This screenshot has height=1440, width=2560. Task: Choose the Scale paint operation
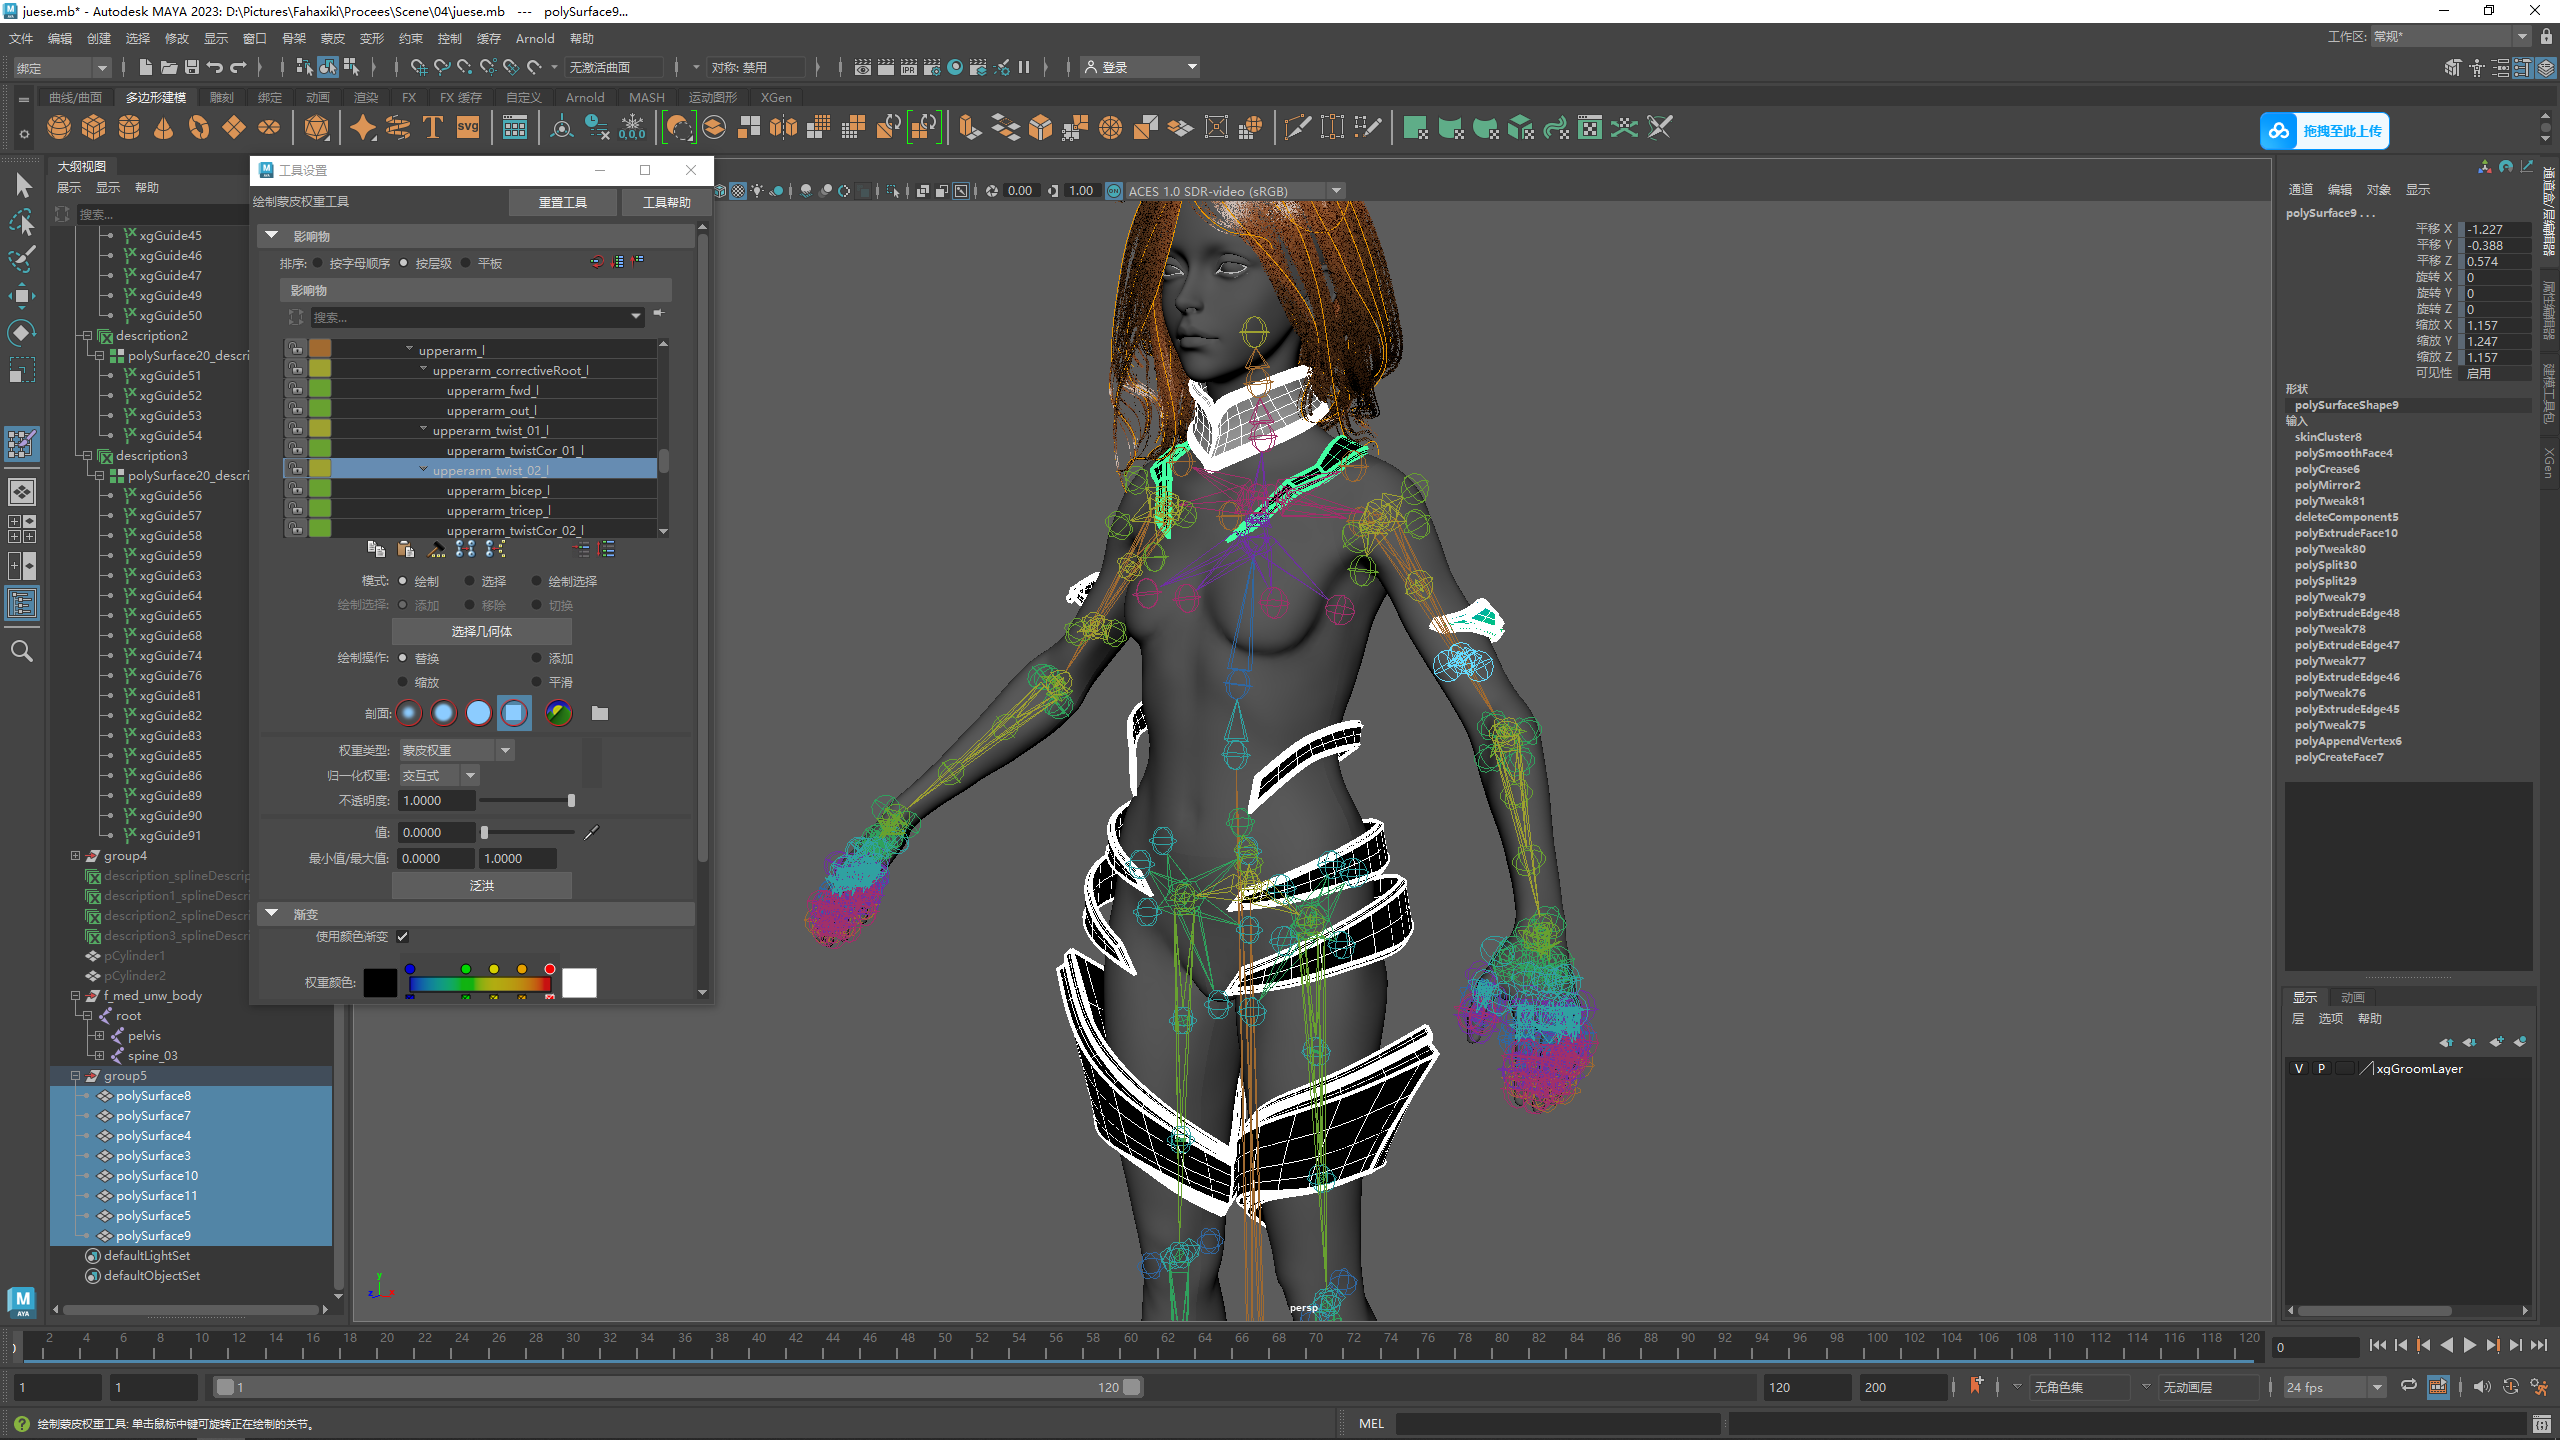coord(403,682)
